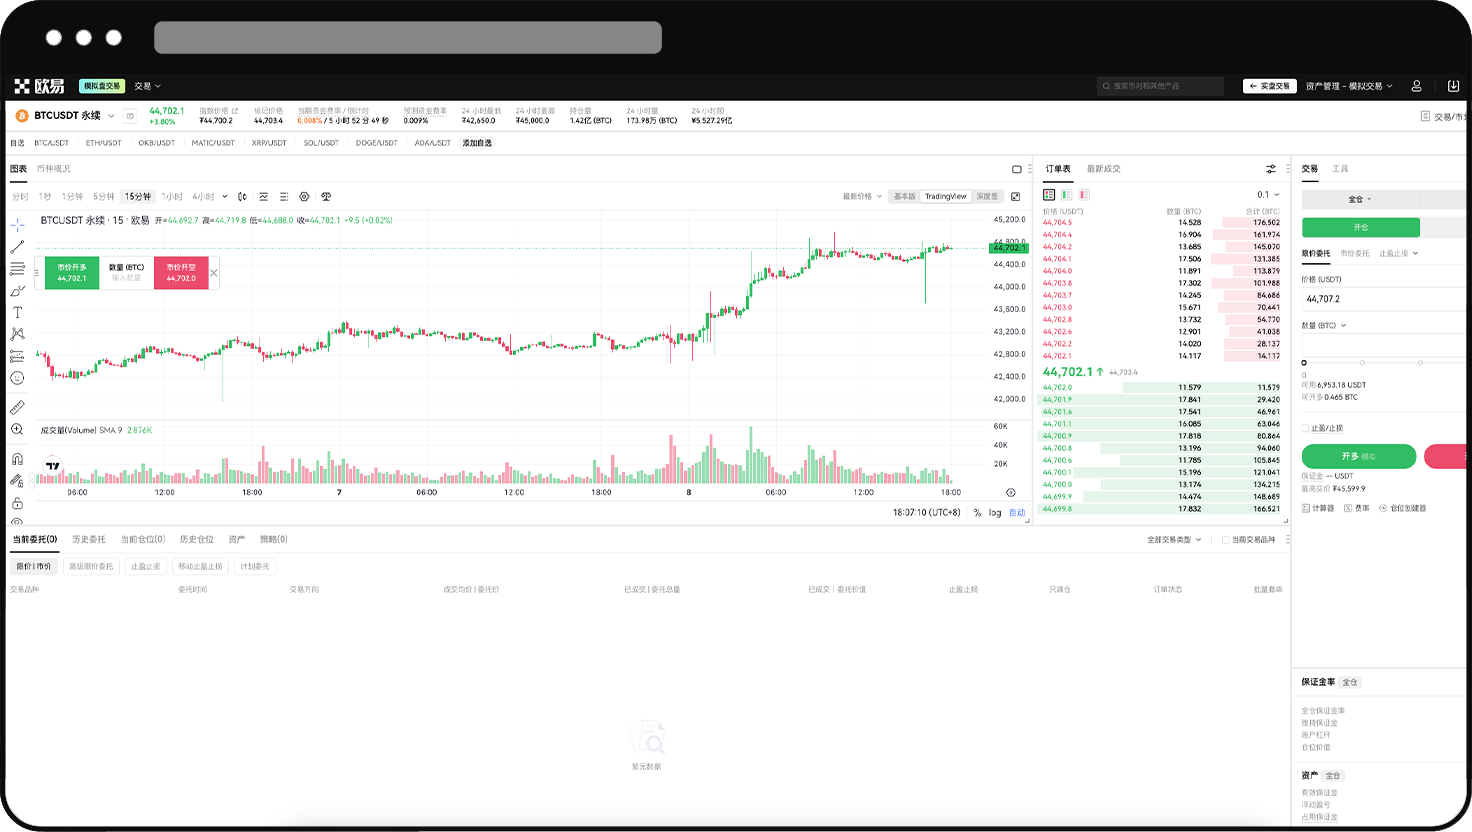
Task: Open the chart indicators icon
Action: coord(263,197)
